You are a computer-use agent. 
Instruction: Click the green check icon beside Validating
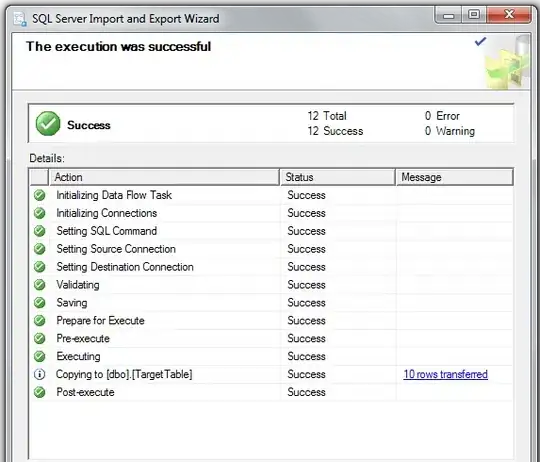40,285
